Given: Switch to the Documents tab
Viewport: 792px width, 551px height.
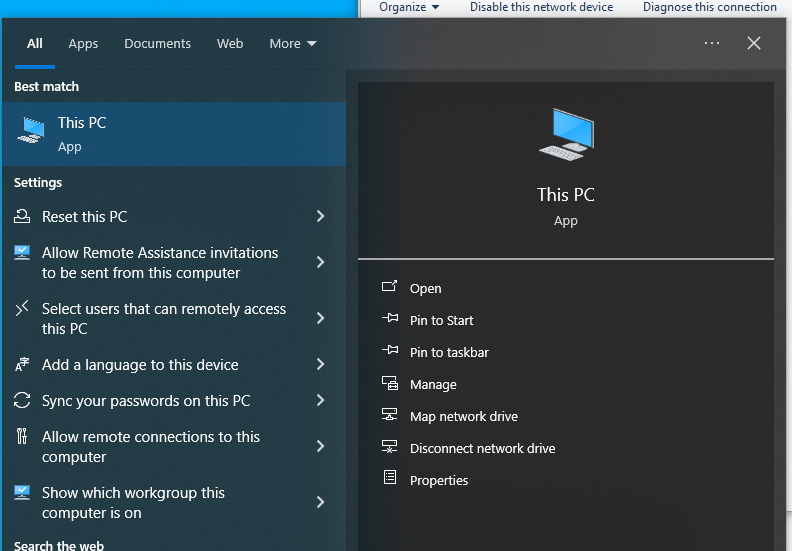Looking at the screenshot, I should coord(157,44).
